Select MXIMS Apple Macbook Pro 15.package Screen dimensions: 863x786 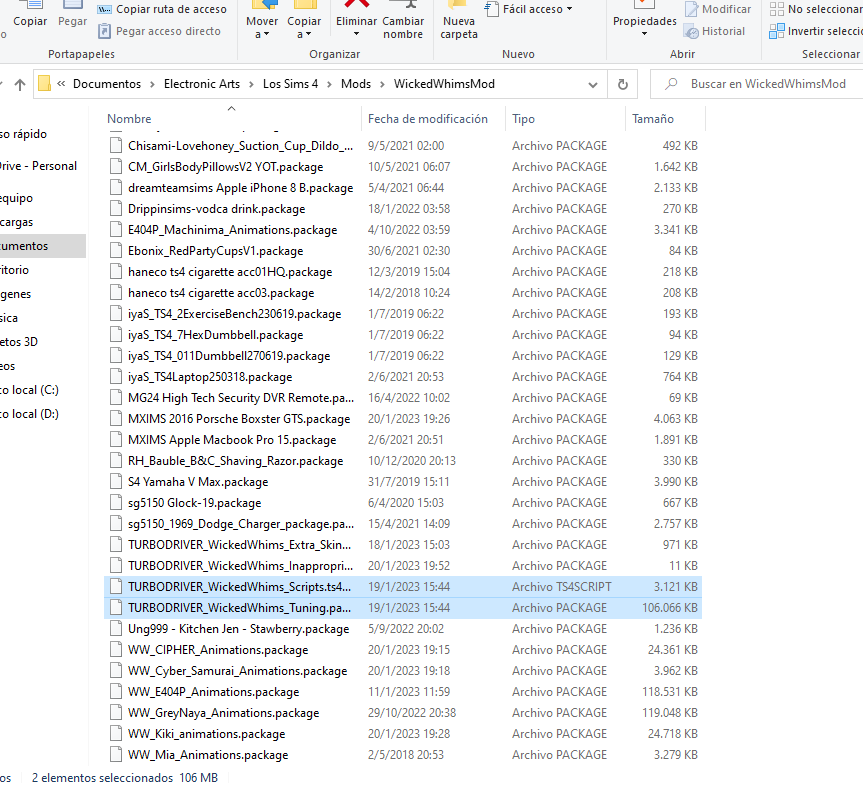tap(402, 440)
